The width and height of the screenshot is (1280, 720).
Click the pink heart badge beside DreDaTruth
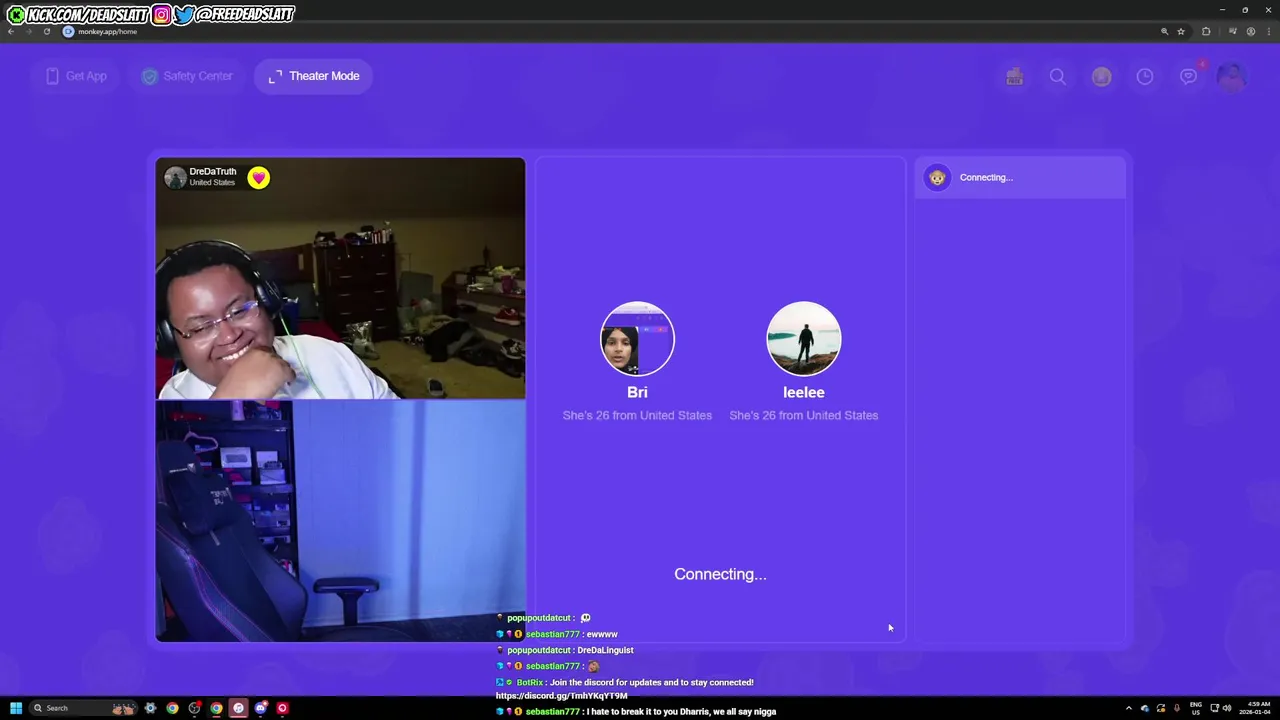259,178
